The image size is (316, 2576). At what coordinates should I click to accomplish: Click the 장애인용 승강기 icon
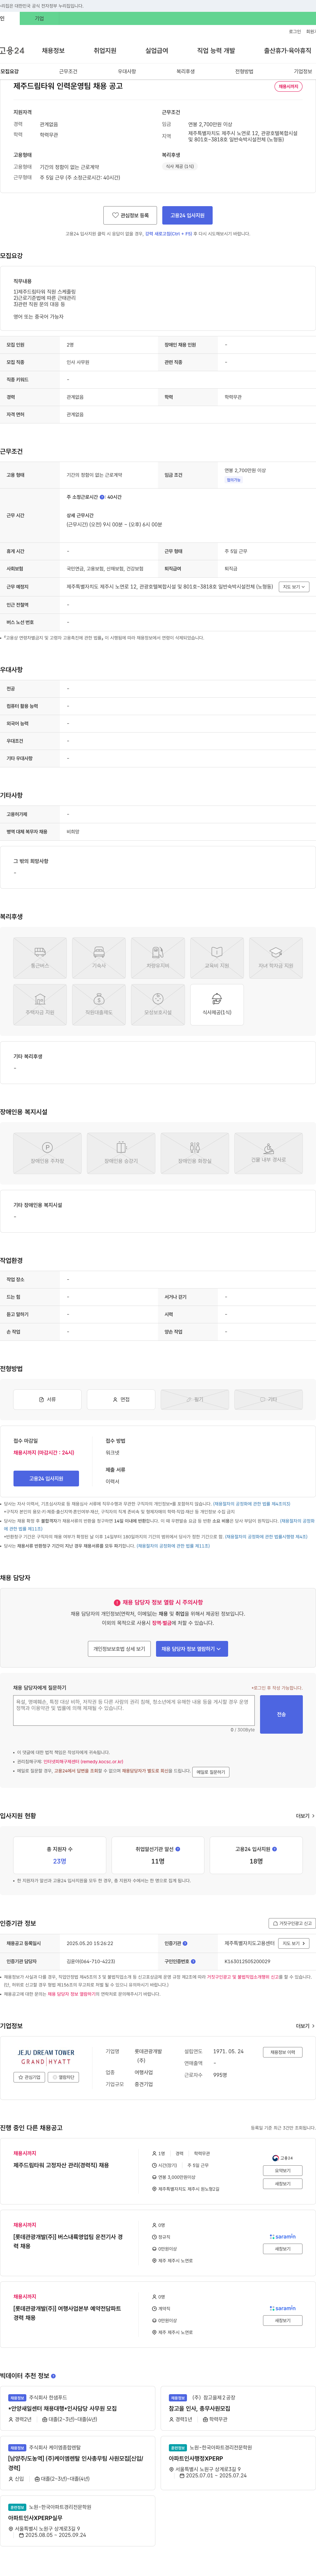point(121,1153)
